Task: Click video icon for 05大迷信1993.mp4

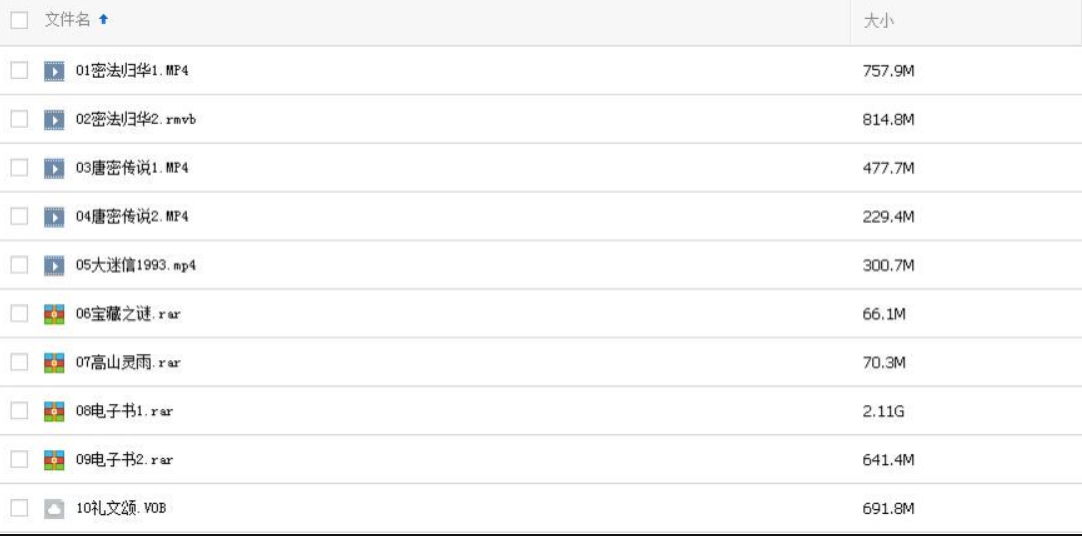Action: pyautogui.click(x=52, y=265)
